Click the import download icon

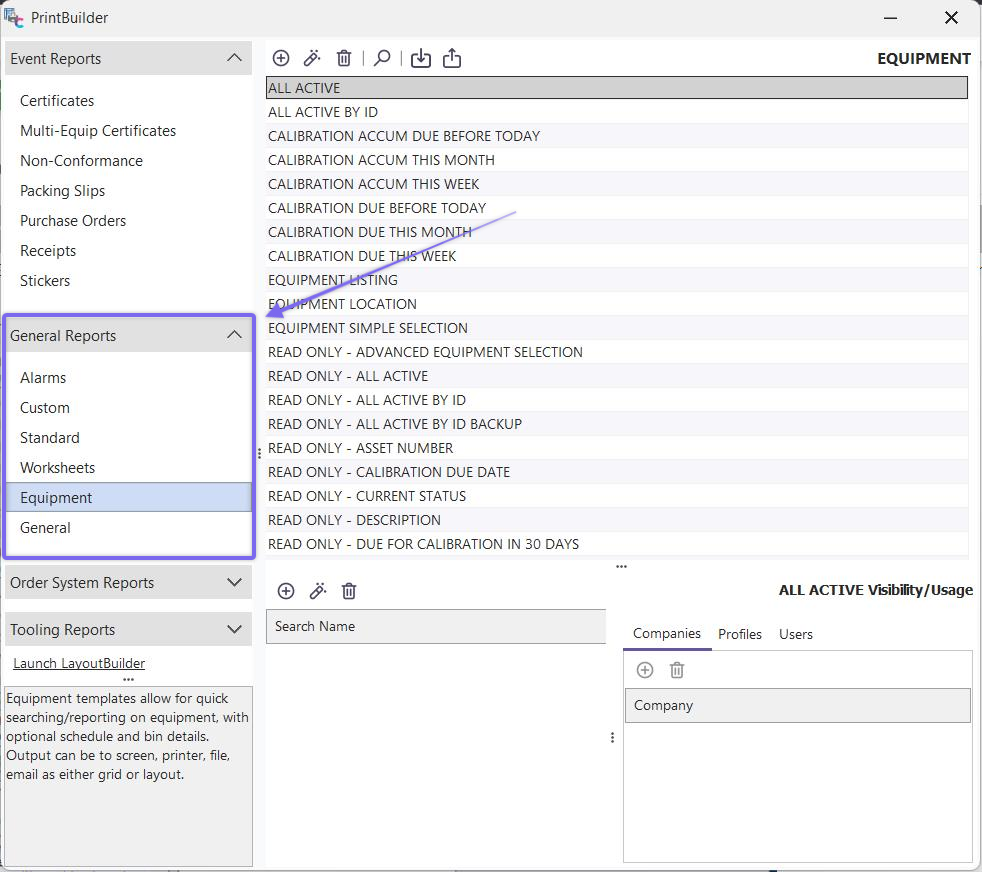pos(421,58)
